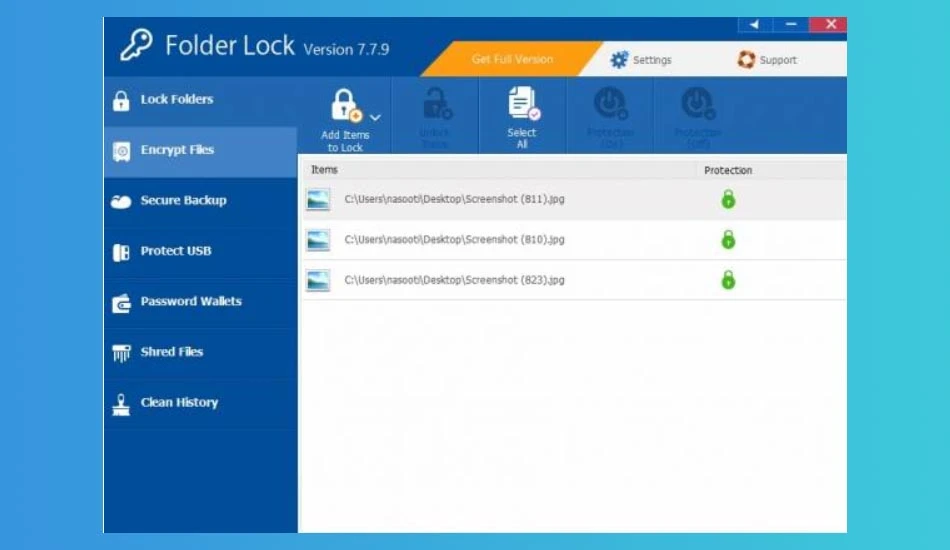Click the Settings gear icon
950x550 pixels.
619,60
